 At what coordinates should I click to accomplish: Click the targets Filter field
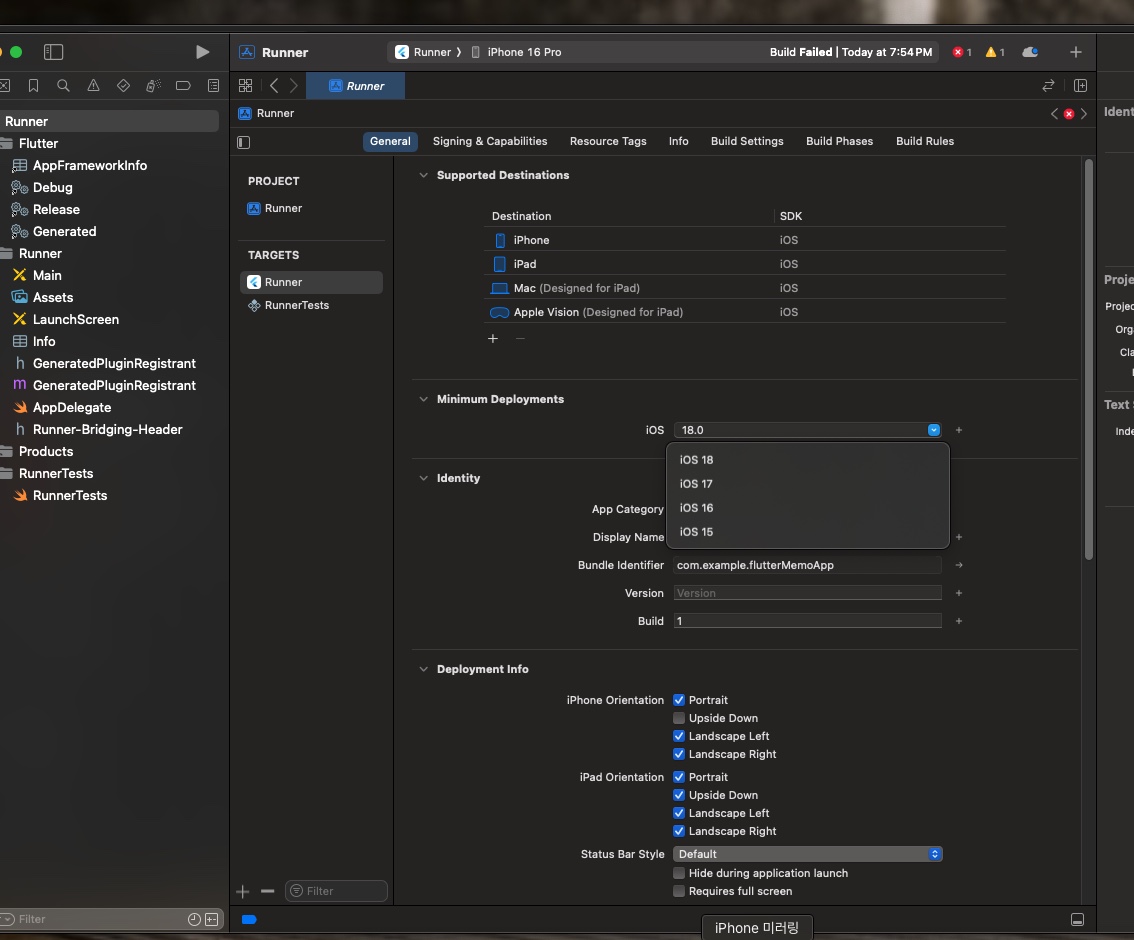pyautogui.click(x=336, y=892)
